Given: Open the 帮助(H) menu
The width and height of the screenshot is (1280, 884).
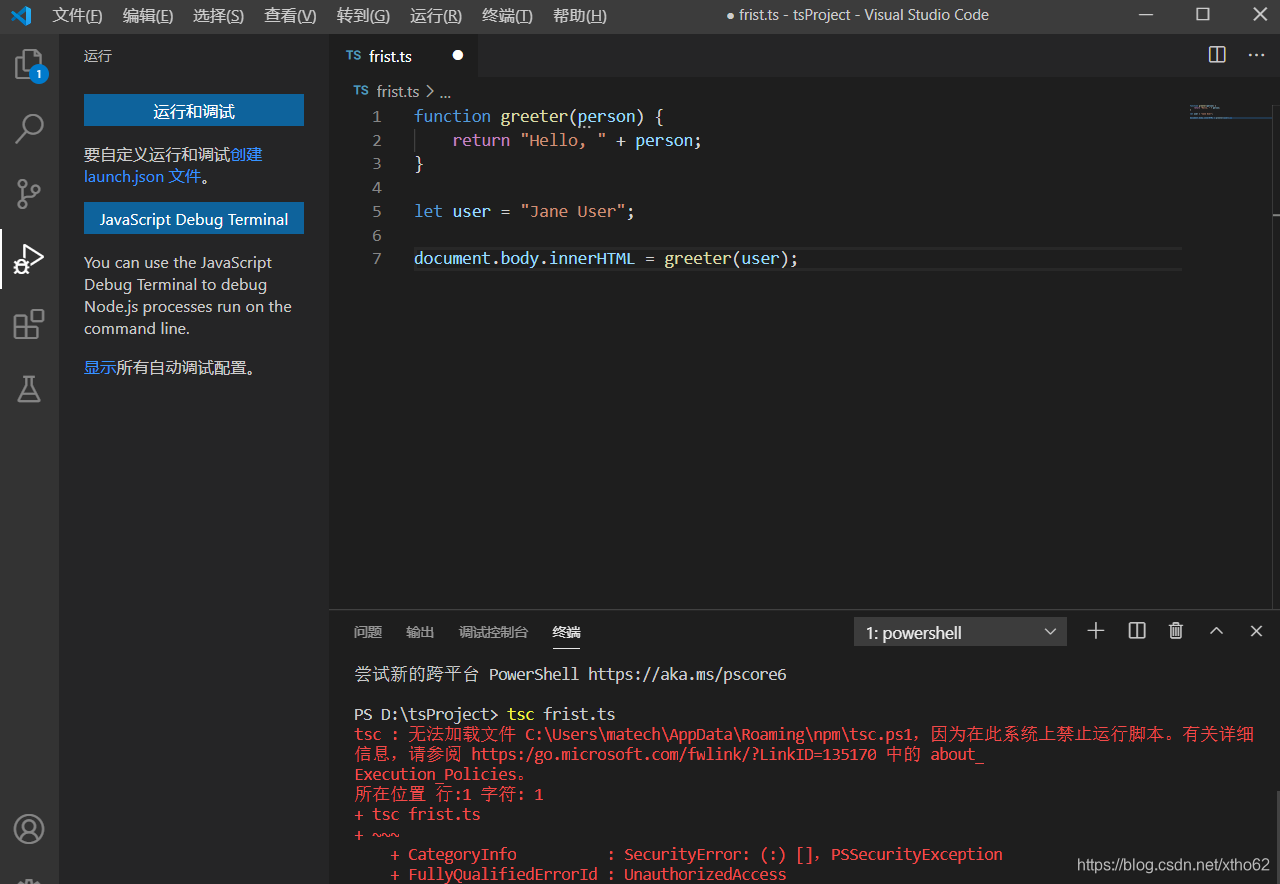Looking at the screenshot, I should 580,15.
